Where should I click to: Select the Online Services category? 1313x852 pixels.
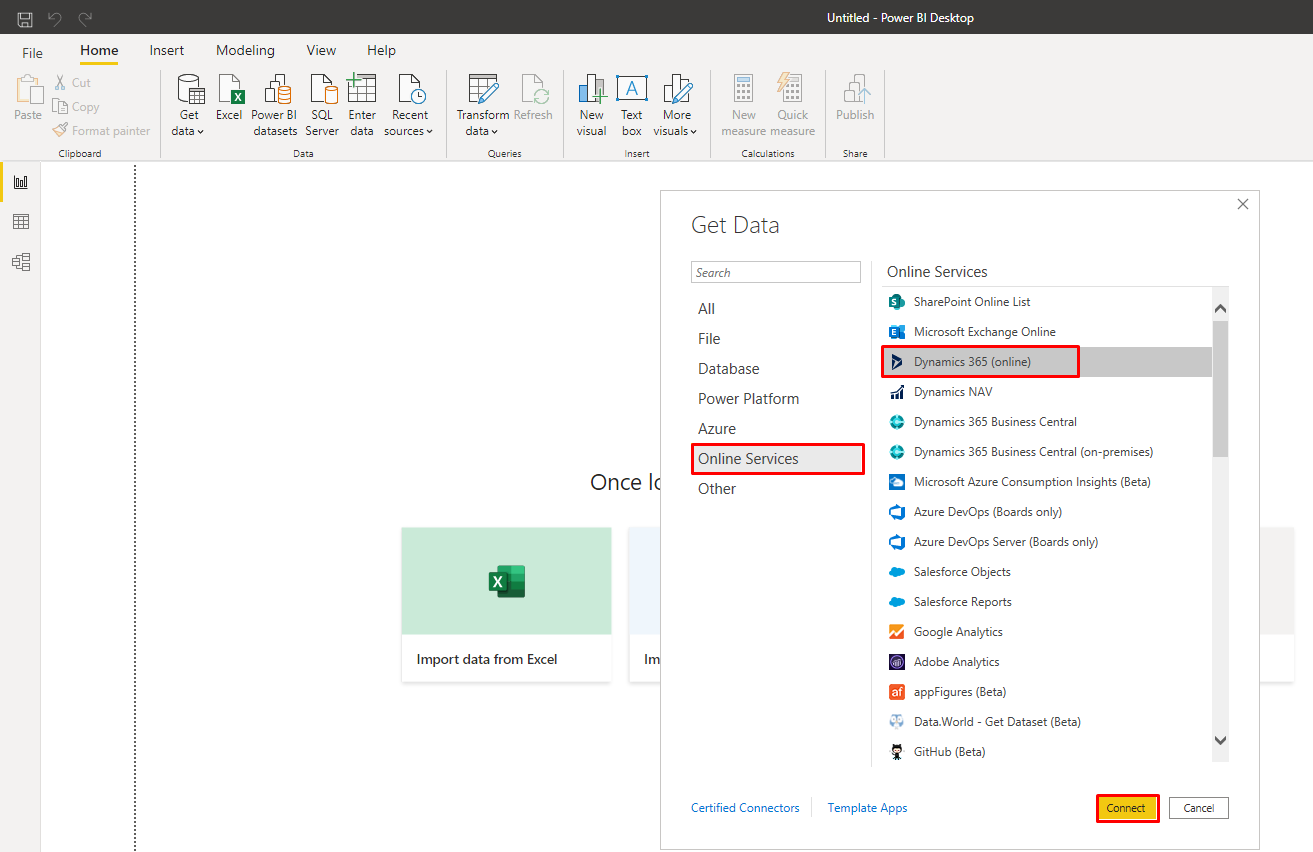coord(777,459)
